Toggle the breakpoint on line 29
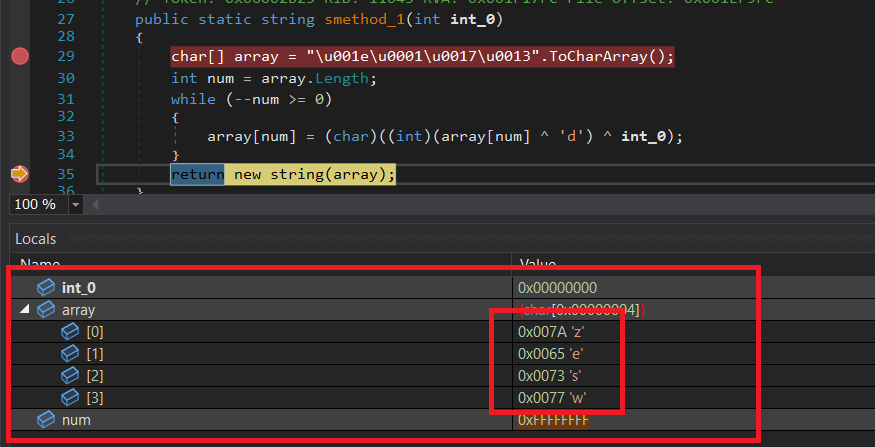875x447 pixels. [20, 56]
